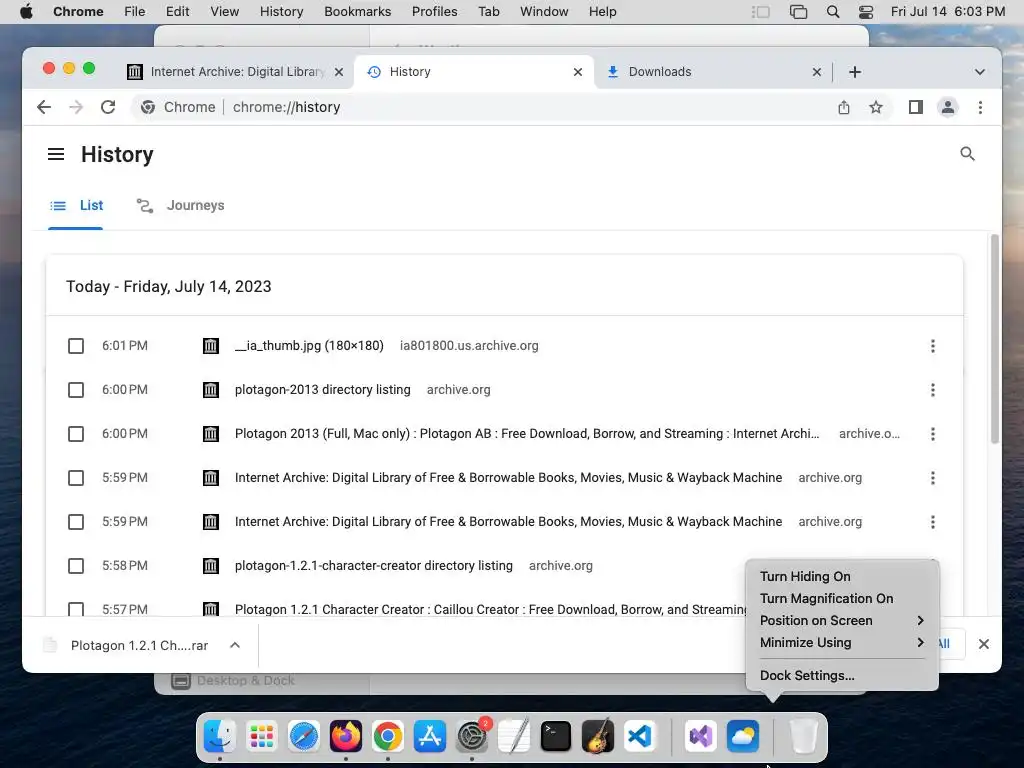Launch GarageBand from the Dock
Screen dimensions: 1024x768
(598, 737)
